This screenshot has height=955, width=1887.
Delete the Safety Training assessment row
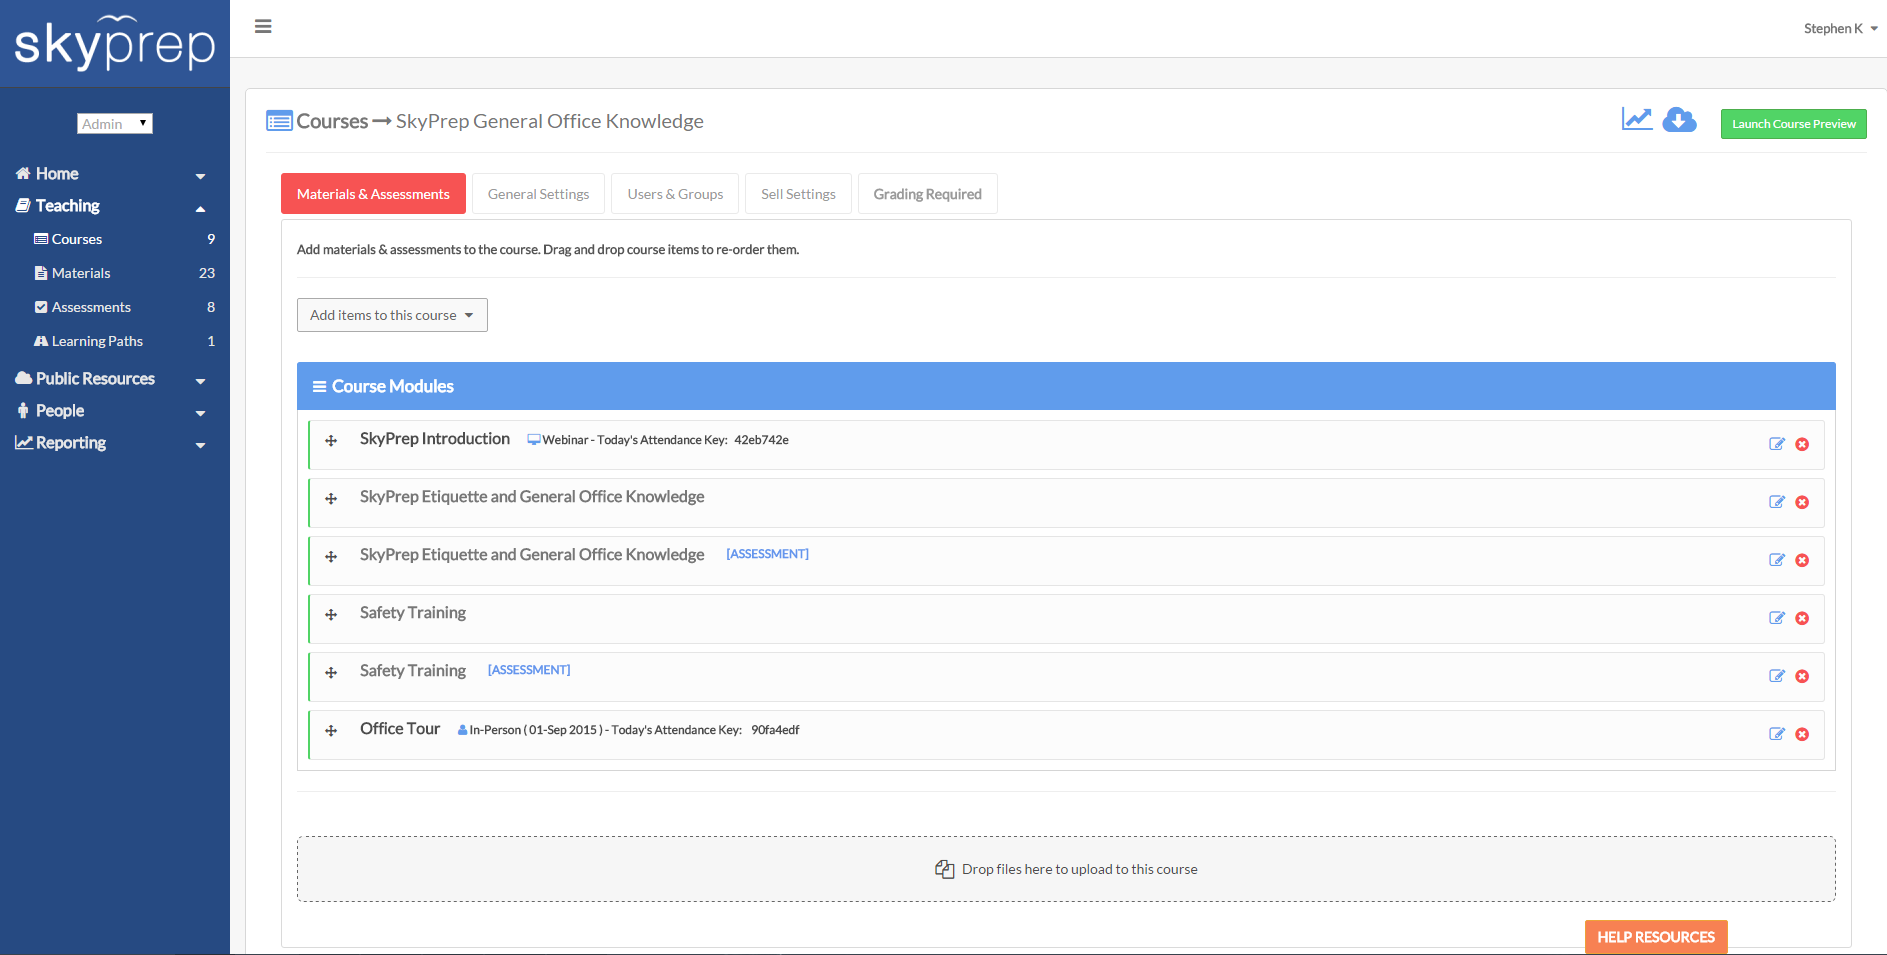1802,676
